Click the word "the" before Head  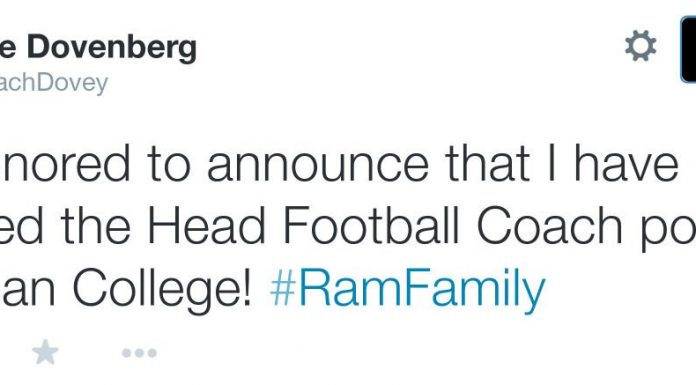pos(95,225)
